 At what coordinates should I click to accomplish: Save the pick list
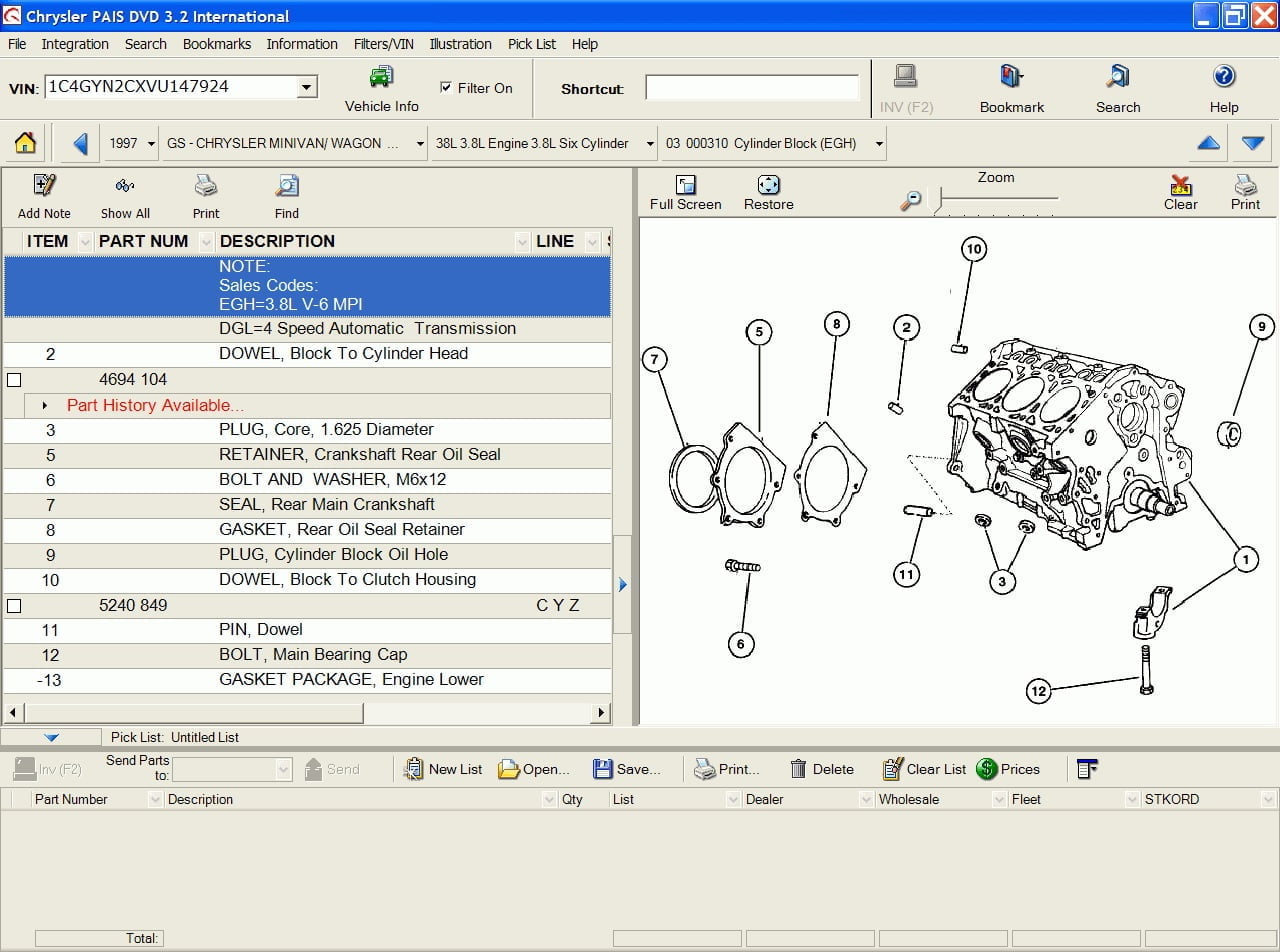pos(626,769)
